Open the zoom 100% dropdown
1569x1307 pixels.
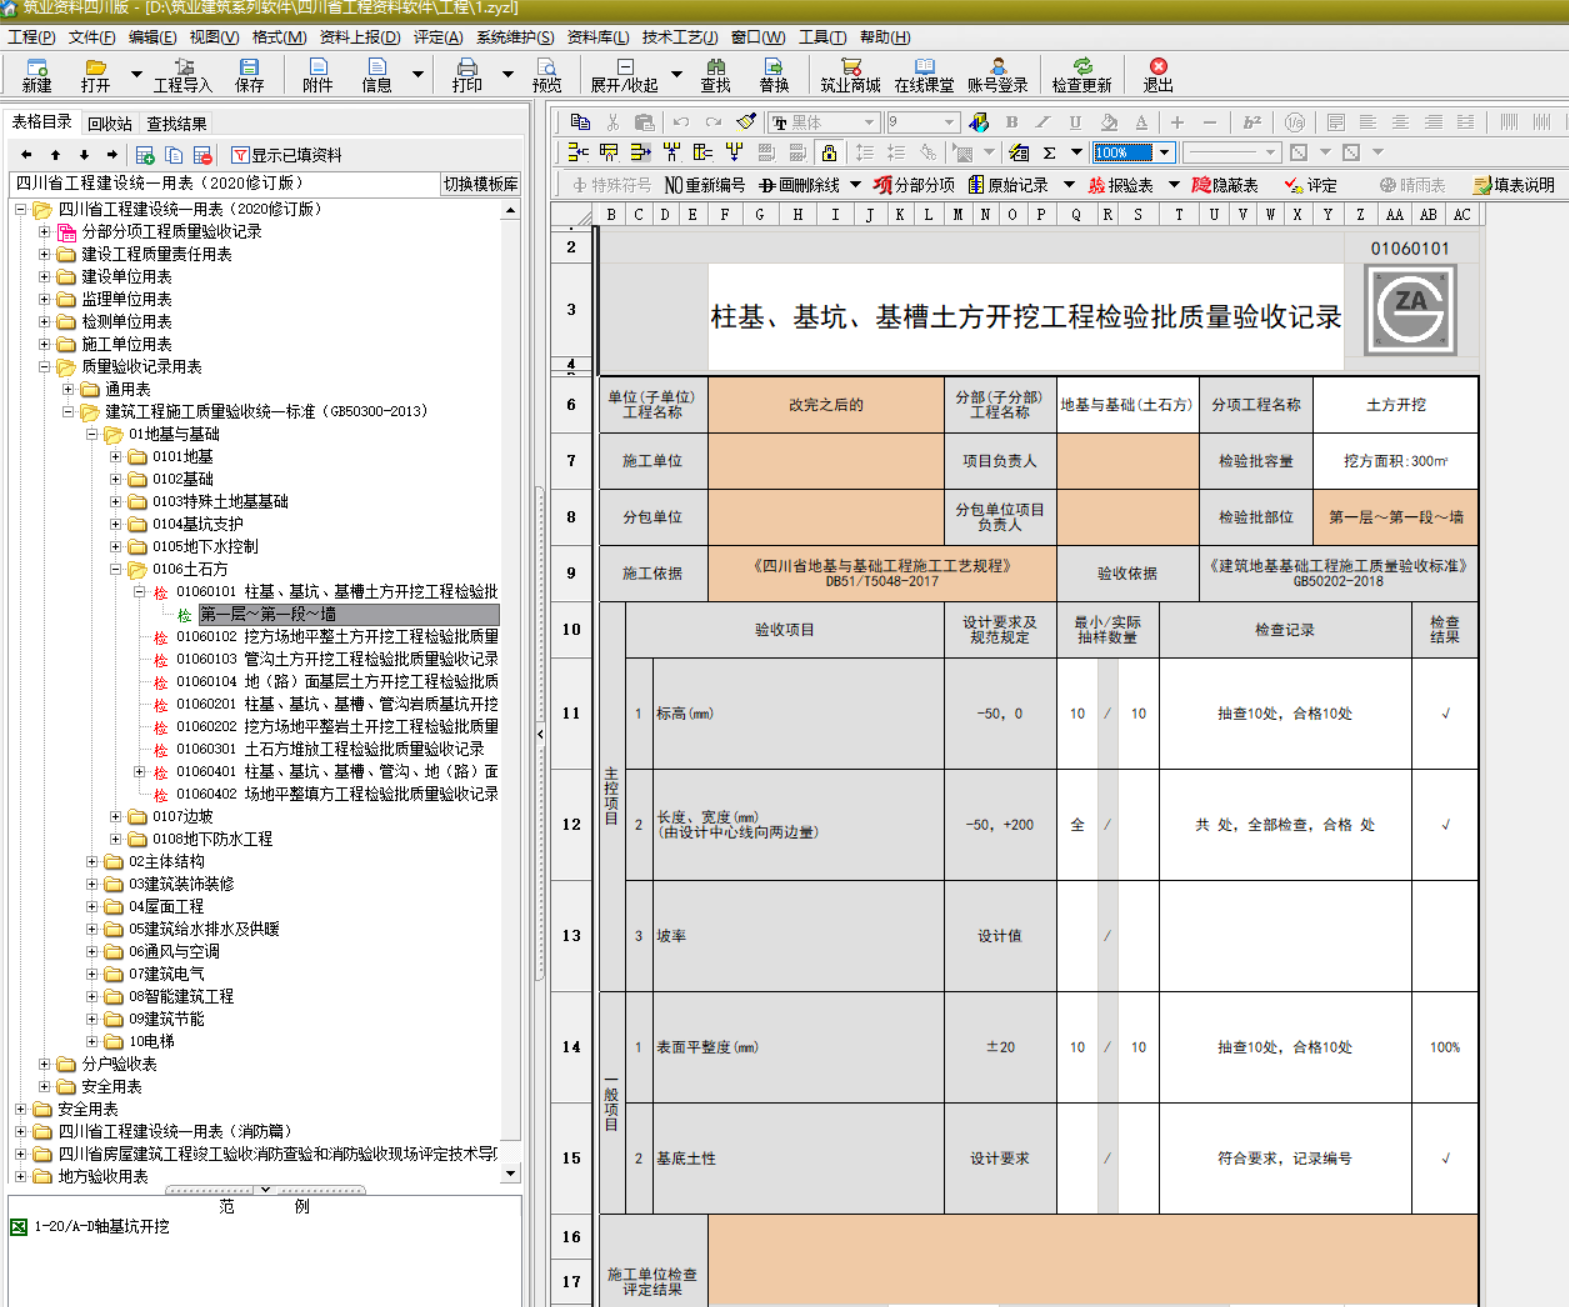(x=1165, y=153)
